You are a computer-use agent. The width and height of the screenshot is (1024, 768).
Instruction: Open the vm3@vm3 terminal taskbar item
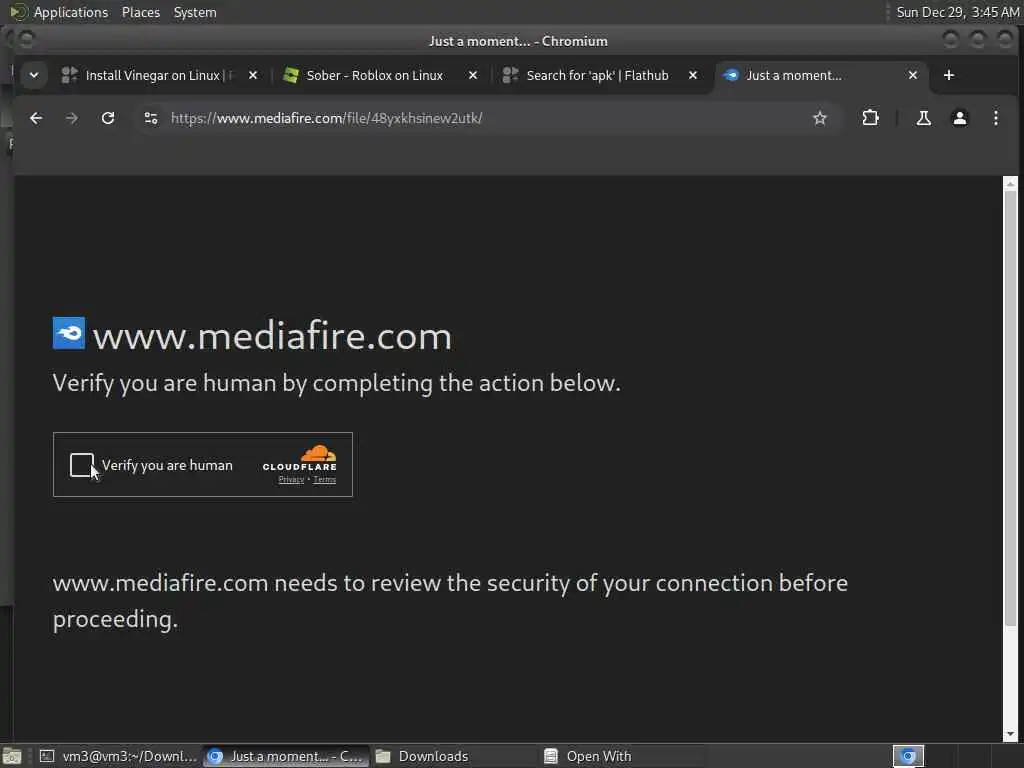point(118,756)
